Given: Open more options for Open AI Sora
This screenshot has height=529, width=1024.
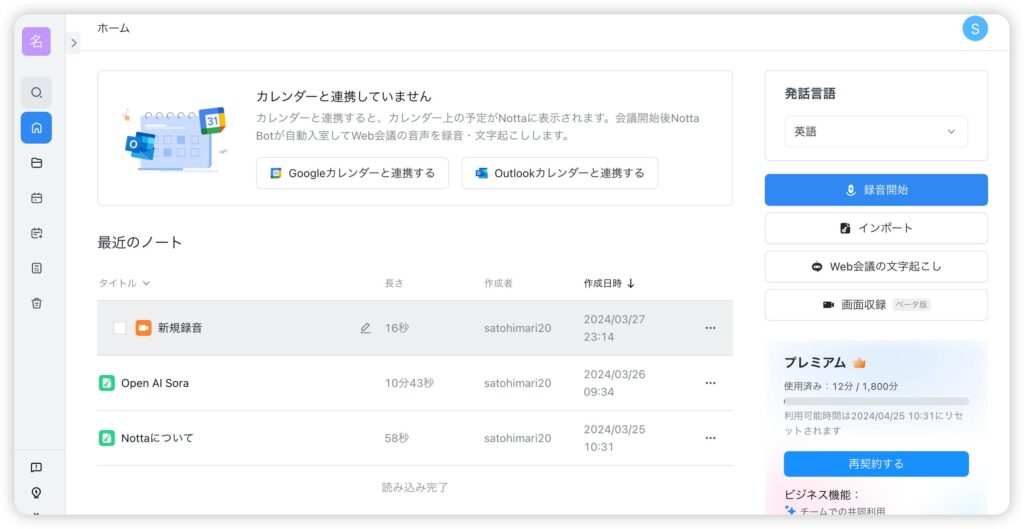Looking at the screenshot, I should click(710, 383).
